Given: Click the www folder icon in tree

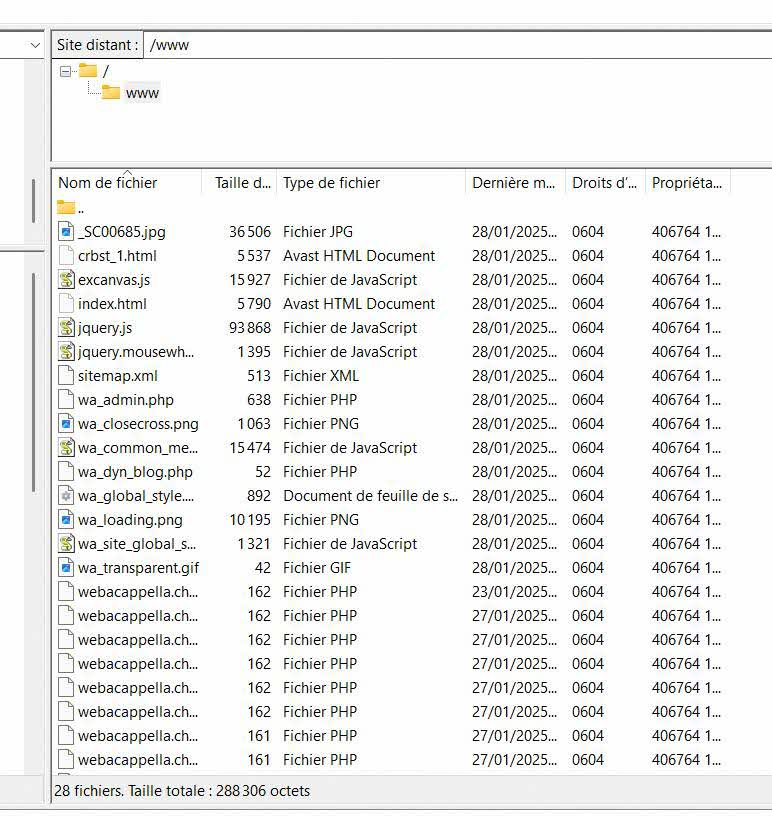Looking at the screenshot, I should [110, 93].
